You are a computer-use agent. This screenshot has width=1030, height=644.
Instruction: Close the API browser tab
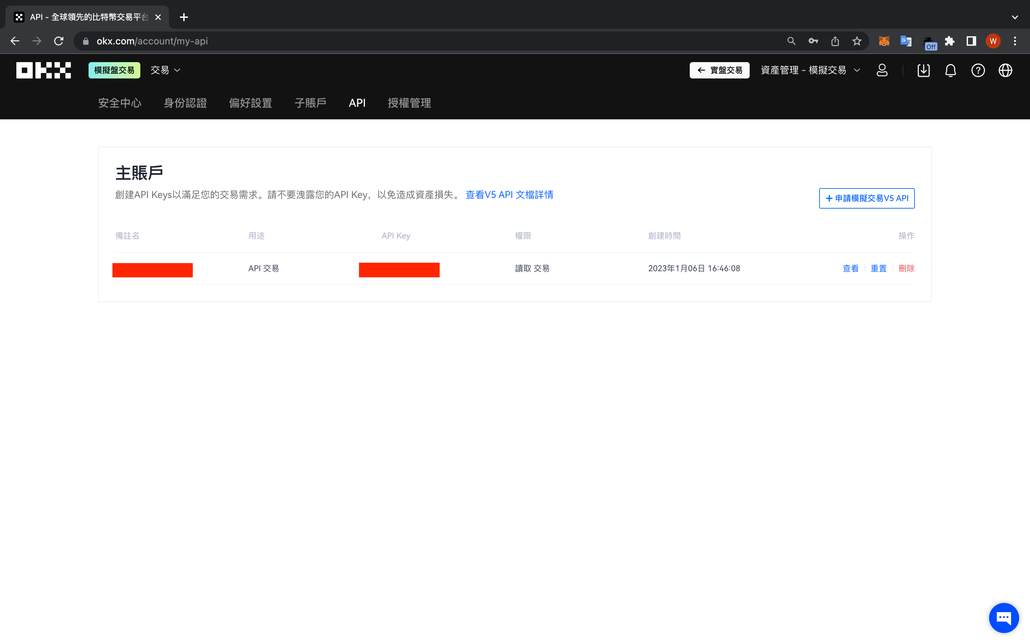pos(158,17)
